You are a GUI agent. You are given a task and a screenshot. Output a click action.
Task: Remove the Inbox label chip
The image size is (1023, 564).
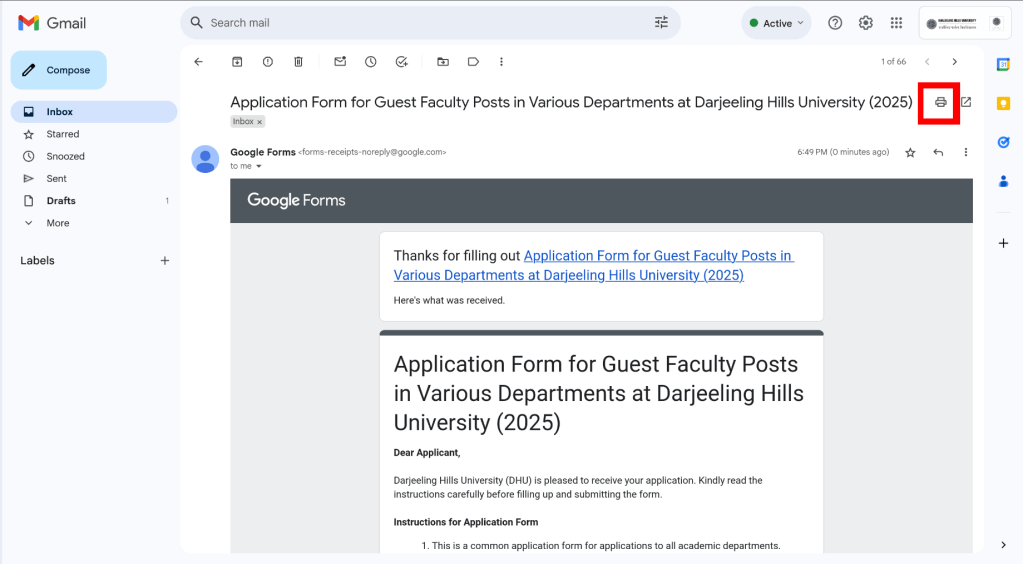click(260, 122)
